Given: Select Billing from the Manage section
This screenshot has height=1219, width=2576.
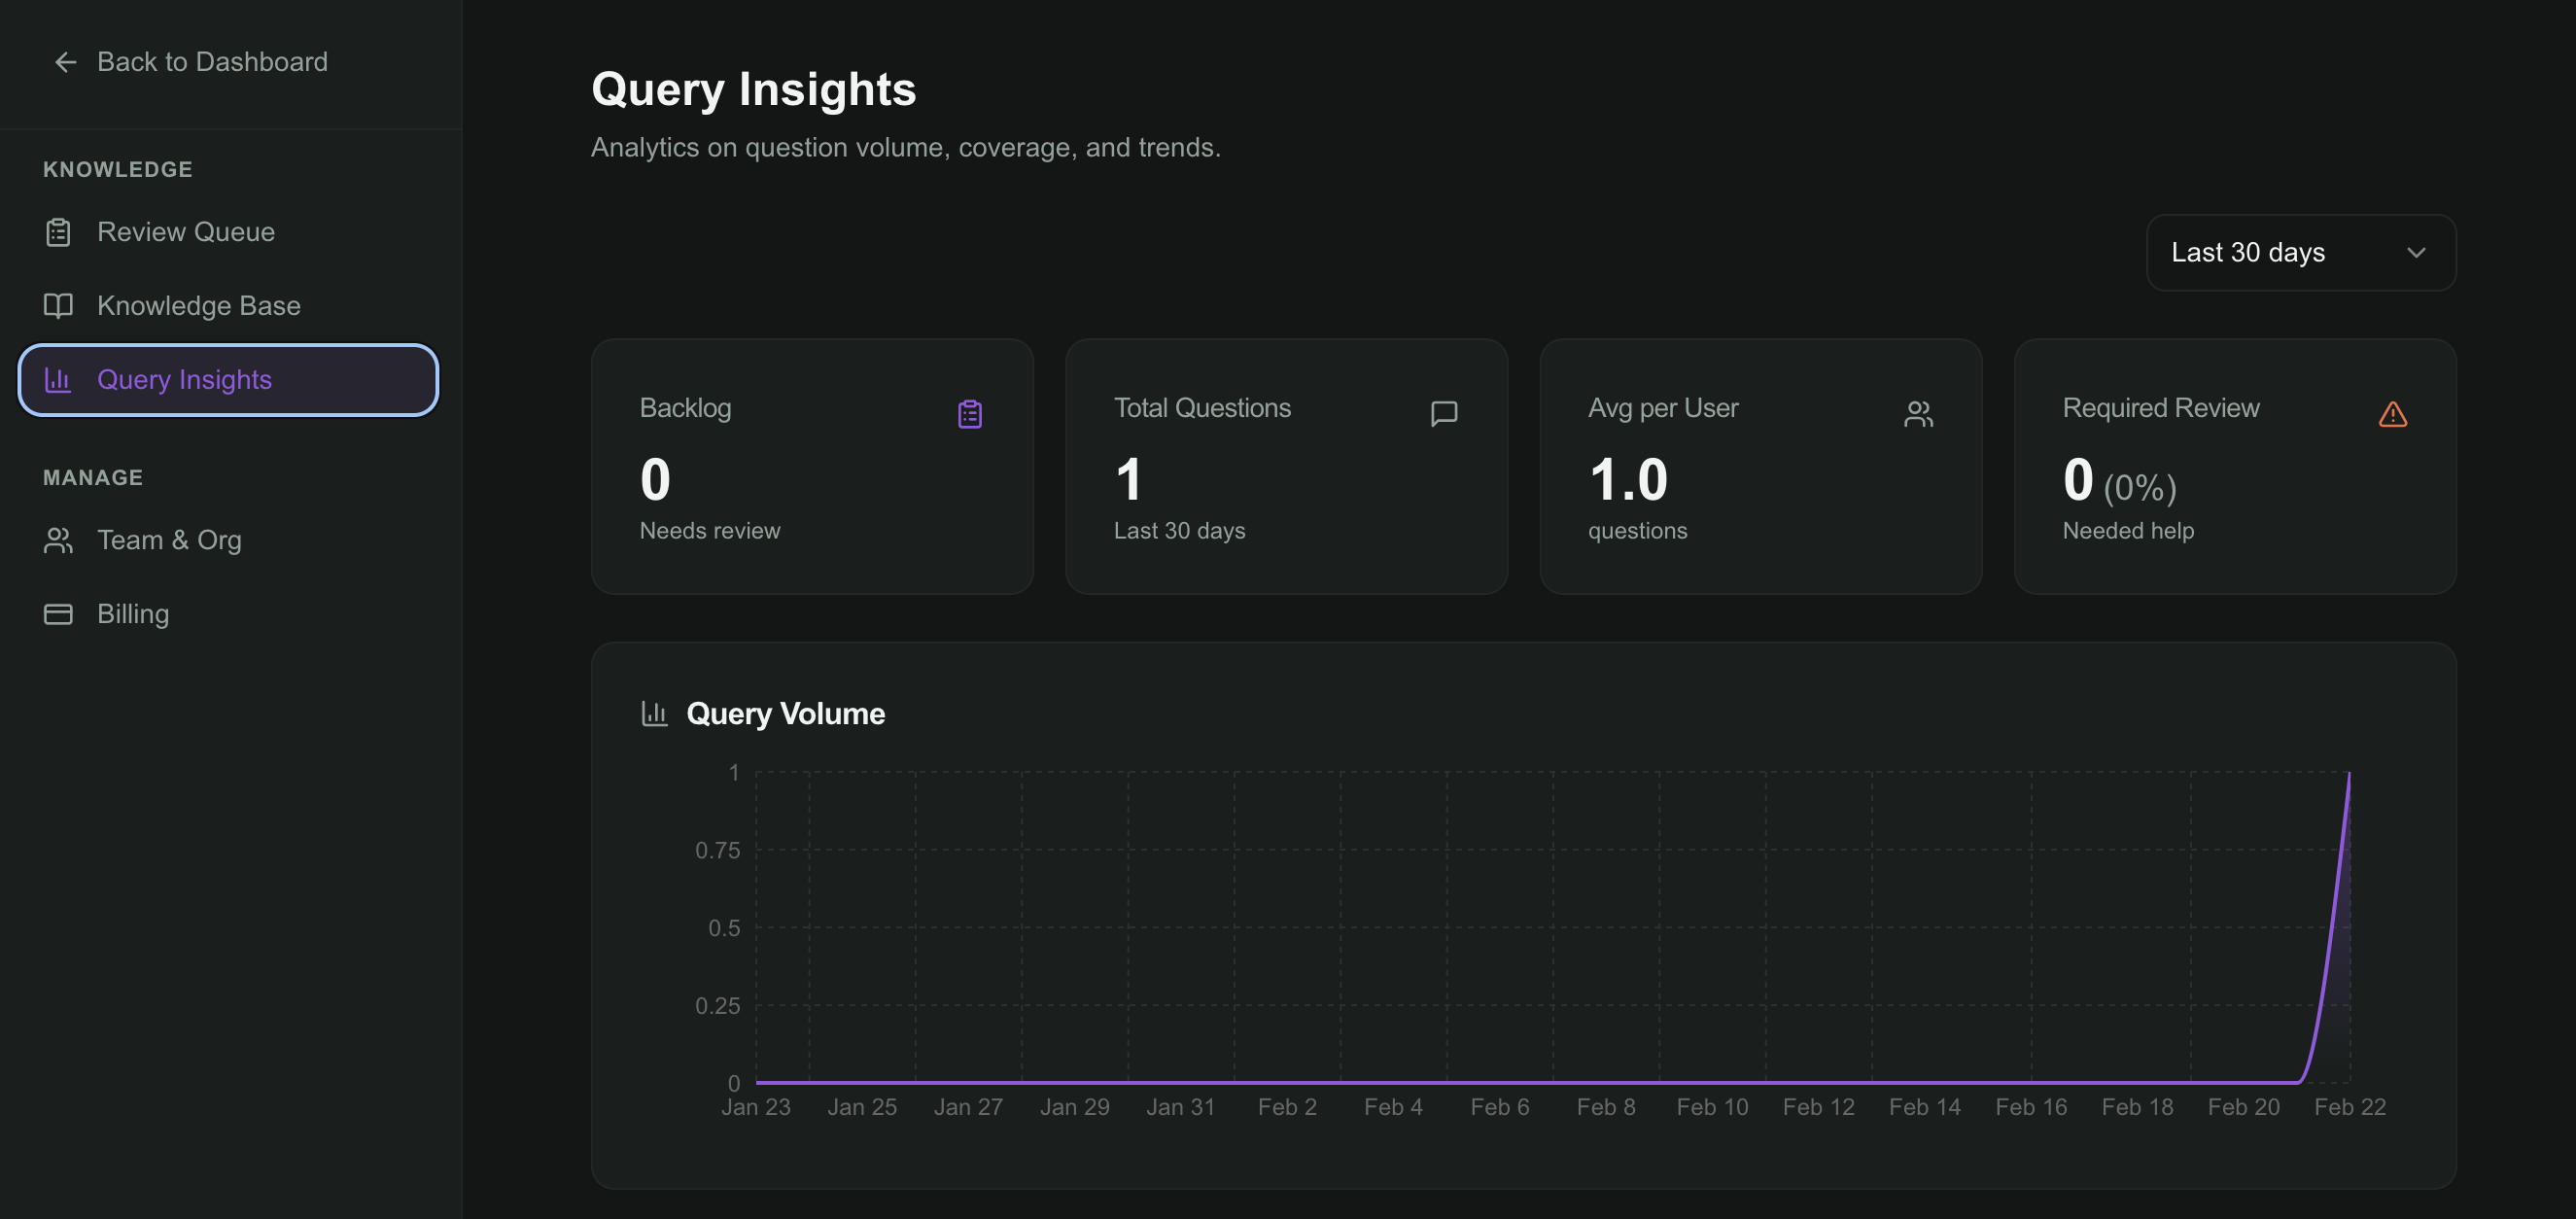Looking at the screenshot, I should tap(133, 614).
